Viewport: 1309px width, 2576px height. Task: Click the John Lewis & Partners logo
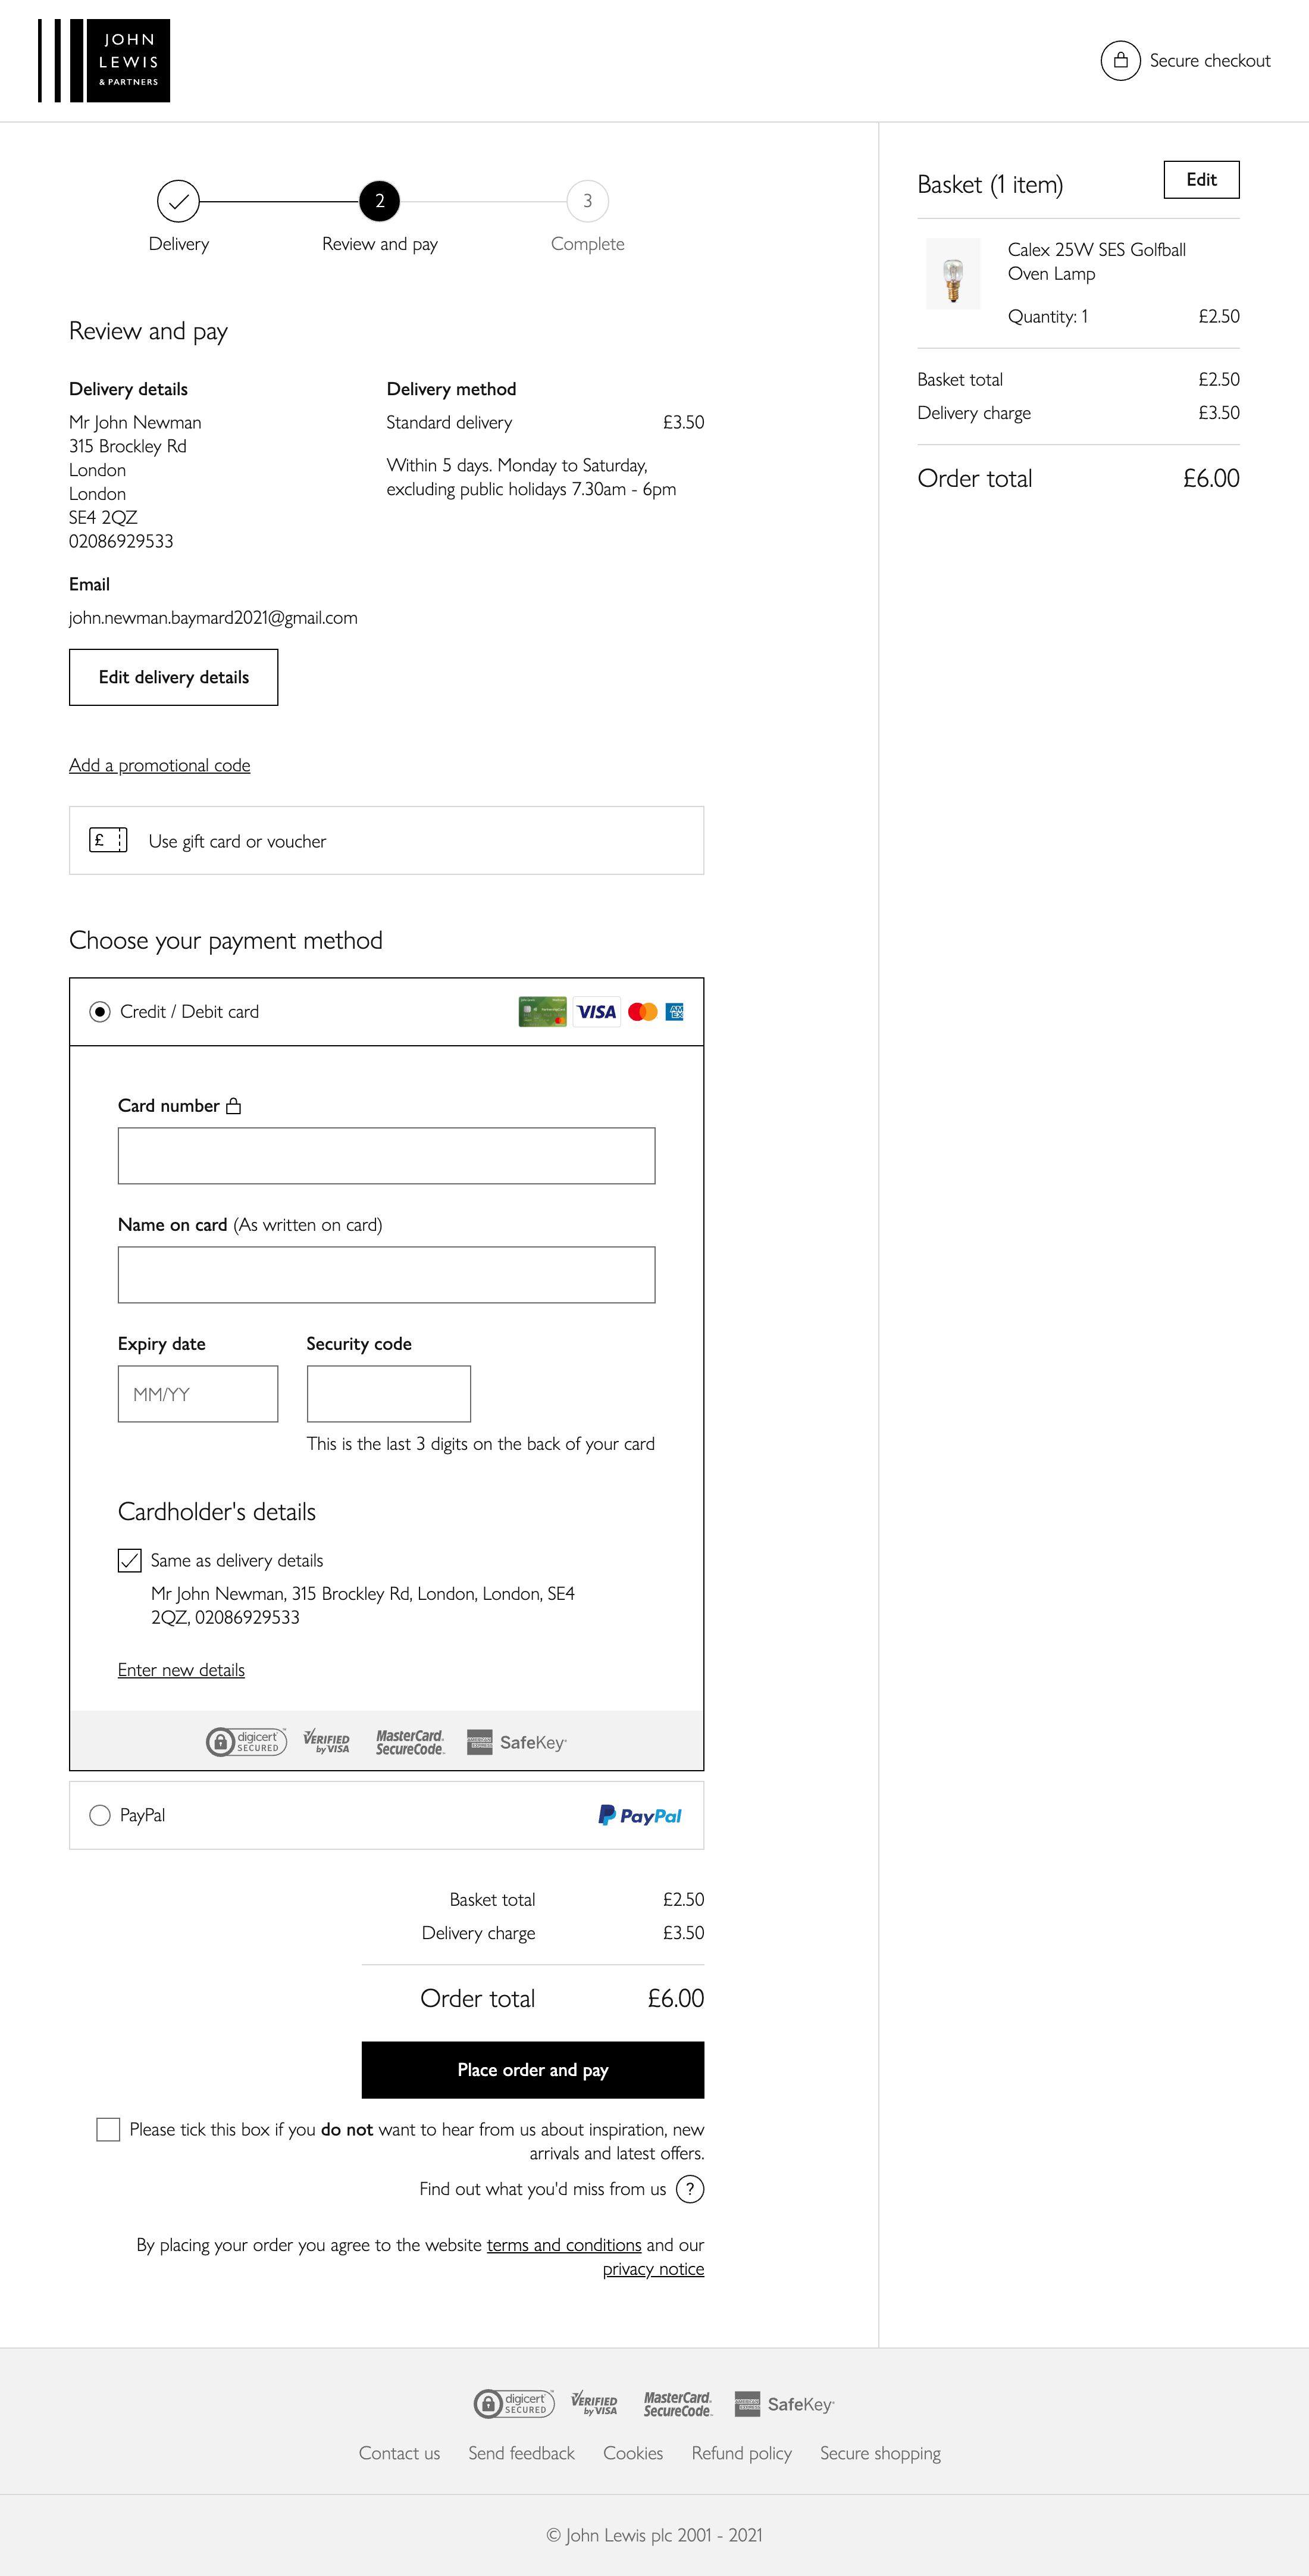tap(104, 61)
